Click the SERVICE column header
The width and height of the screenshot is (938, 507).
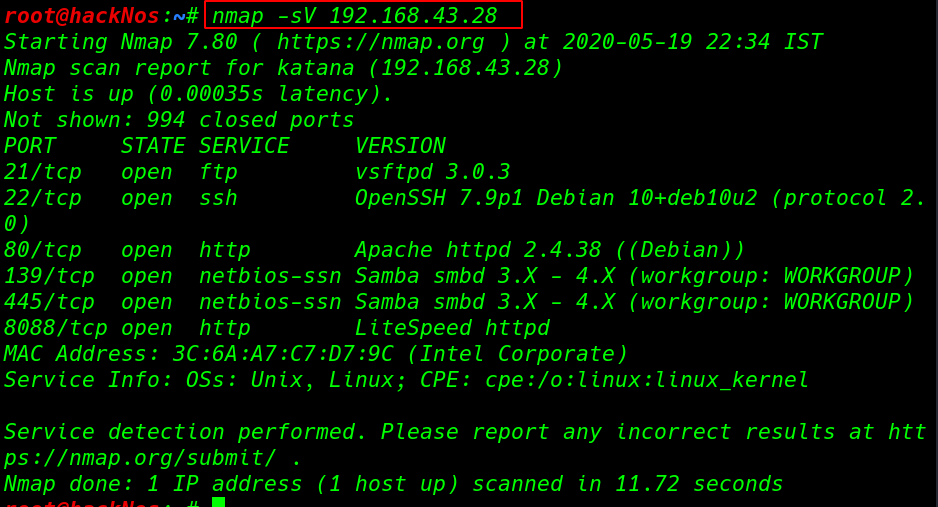point(244,146)
